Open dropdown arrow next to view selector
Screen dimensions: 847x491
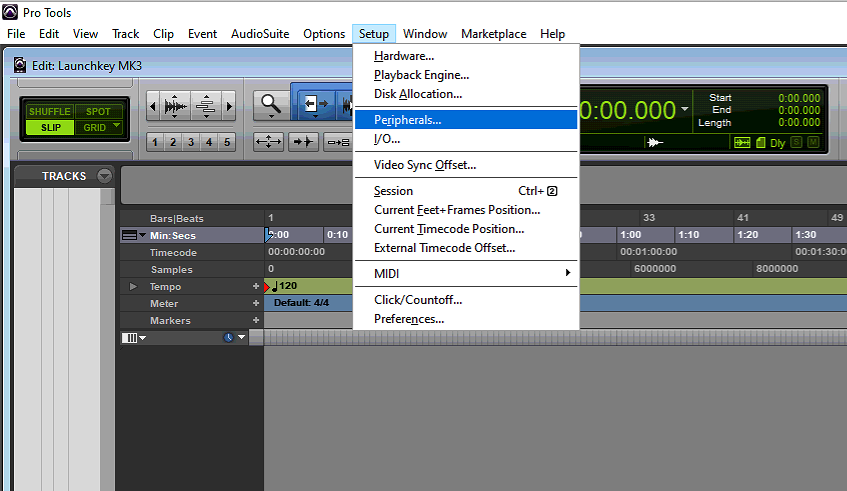(x=143, y=338)
